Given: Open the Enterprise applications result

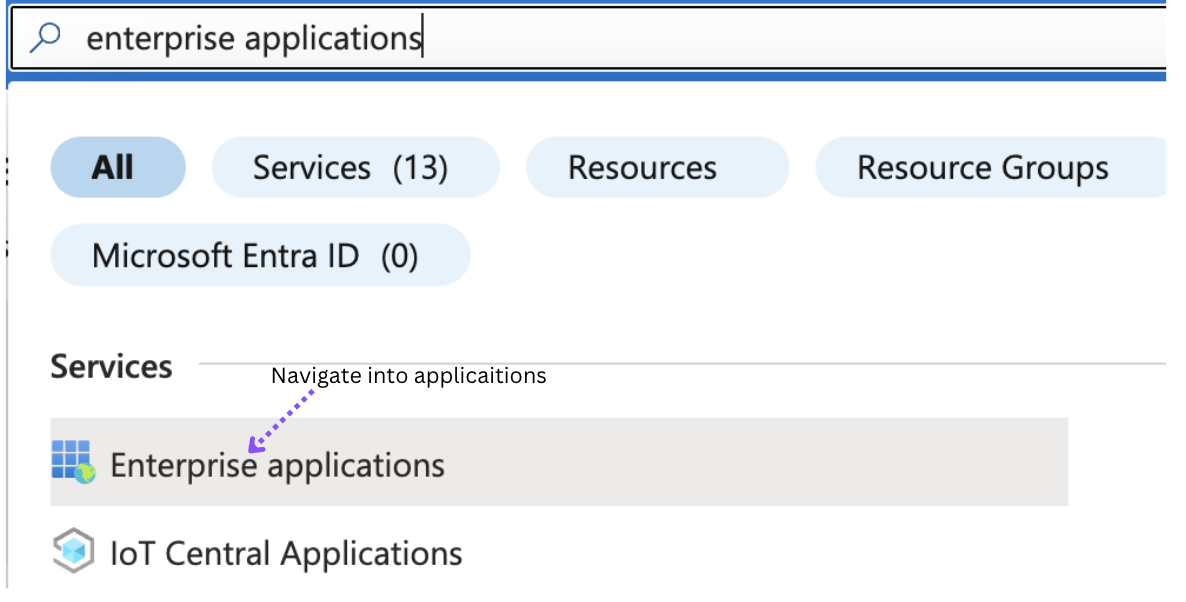Looking at the screenshot, I should (277, 464).
